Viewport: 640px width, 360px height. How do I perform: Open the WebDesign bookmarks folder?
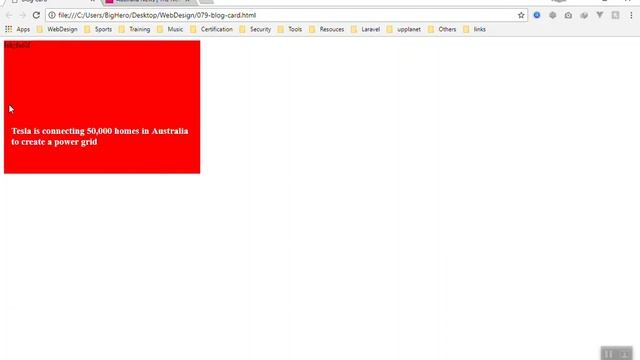click(57, 29)
